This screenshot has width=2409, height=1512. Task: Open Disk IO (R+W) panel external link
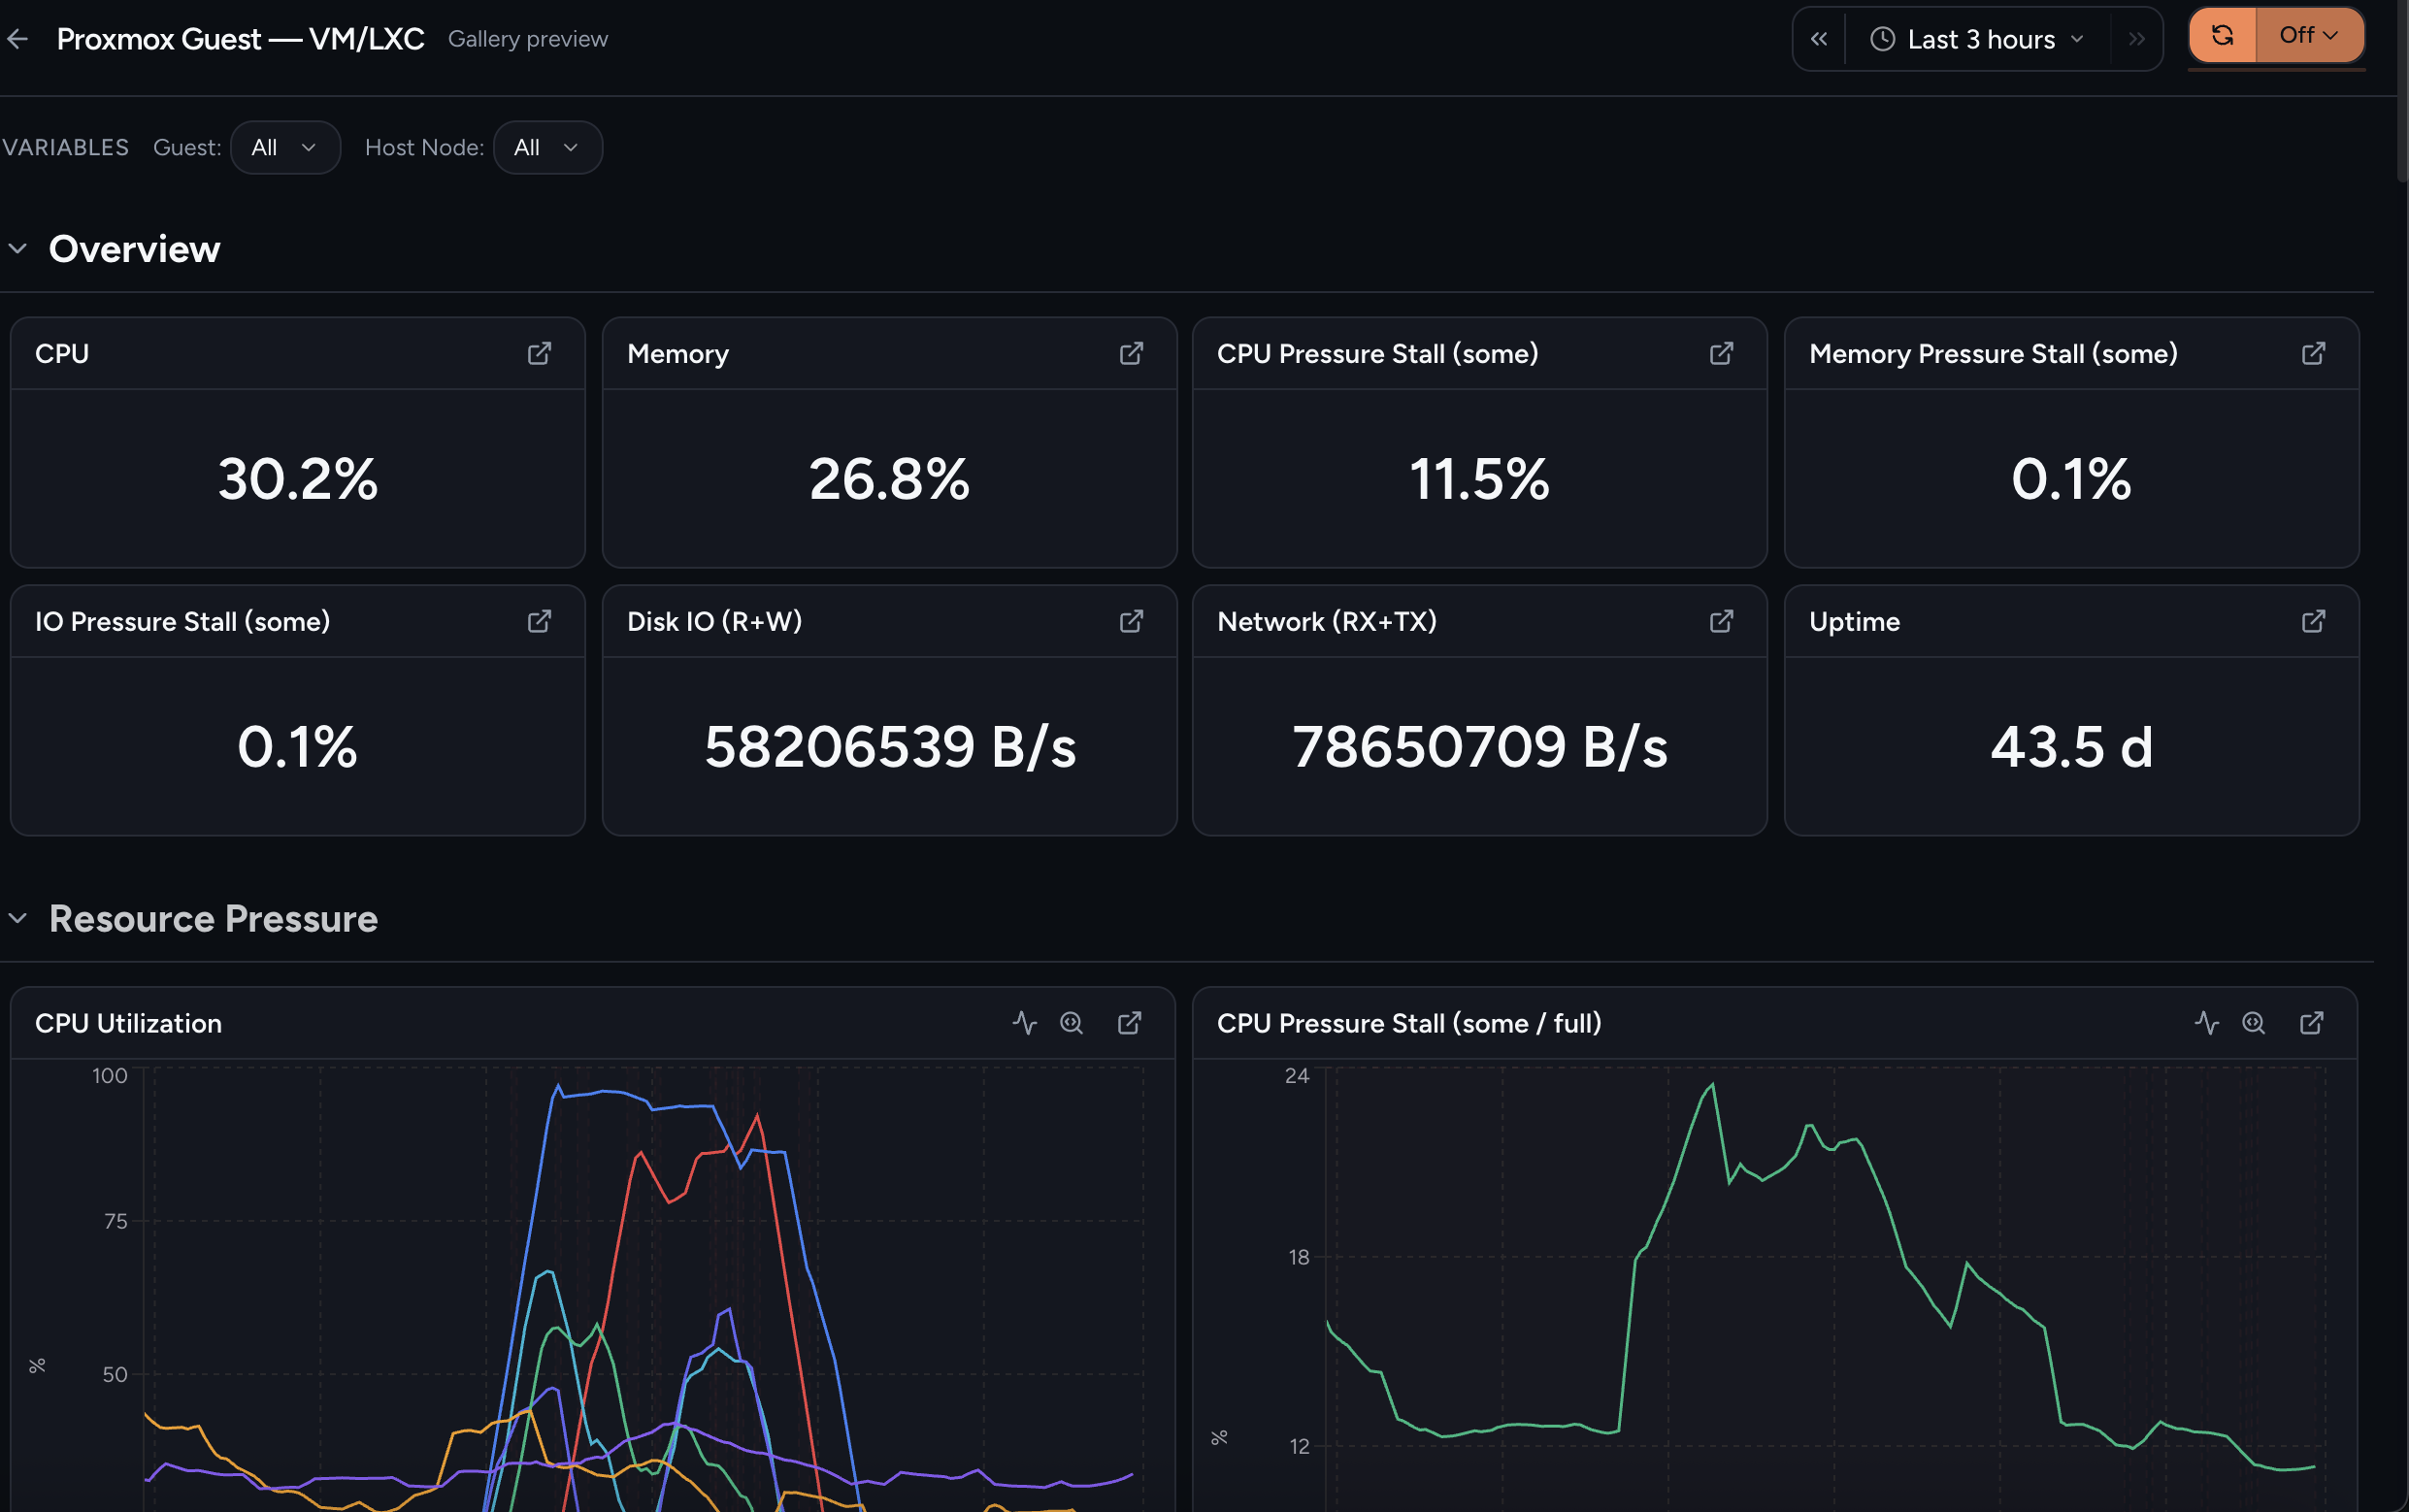click(x=1131, y=622)
